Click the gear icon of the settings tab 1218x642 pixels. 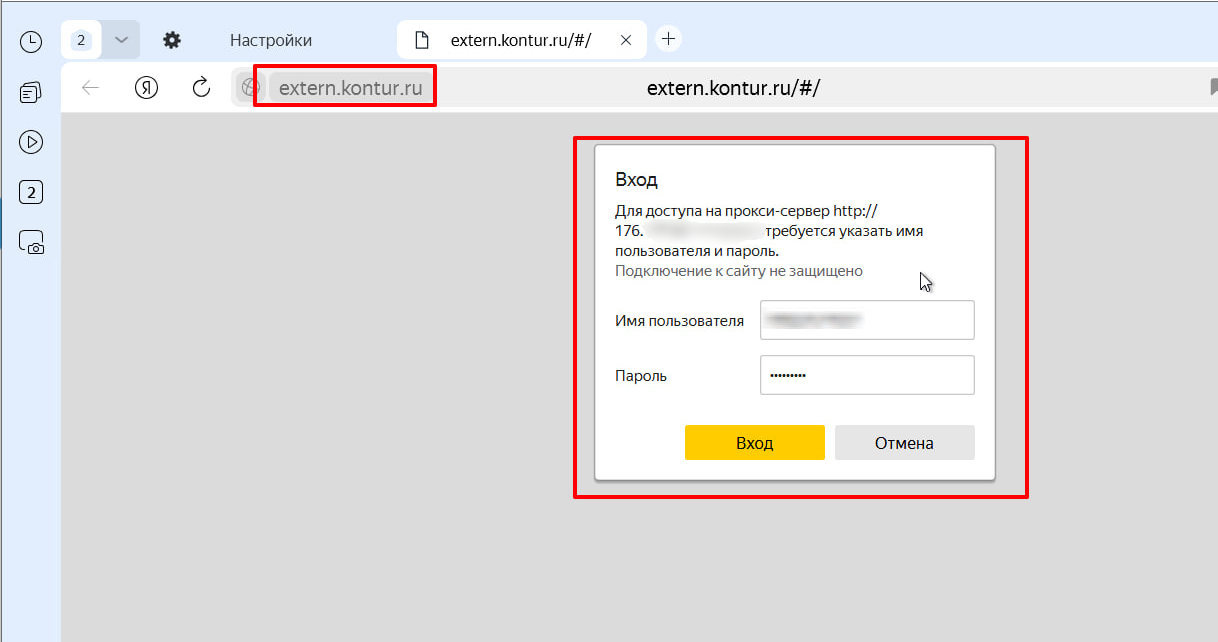point(172,40)
